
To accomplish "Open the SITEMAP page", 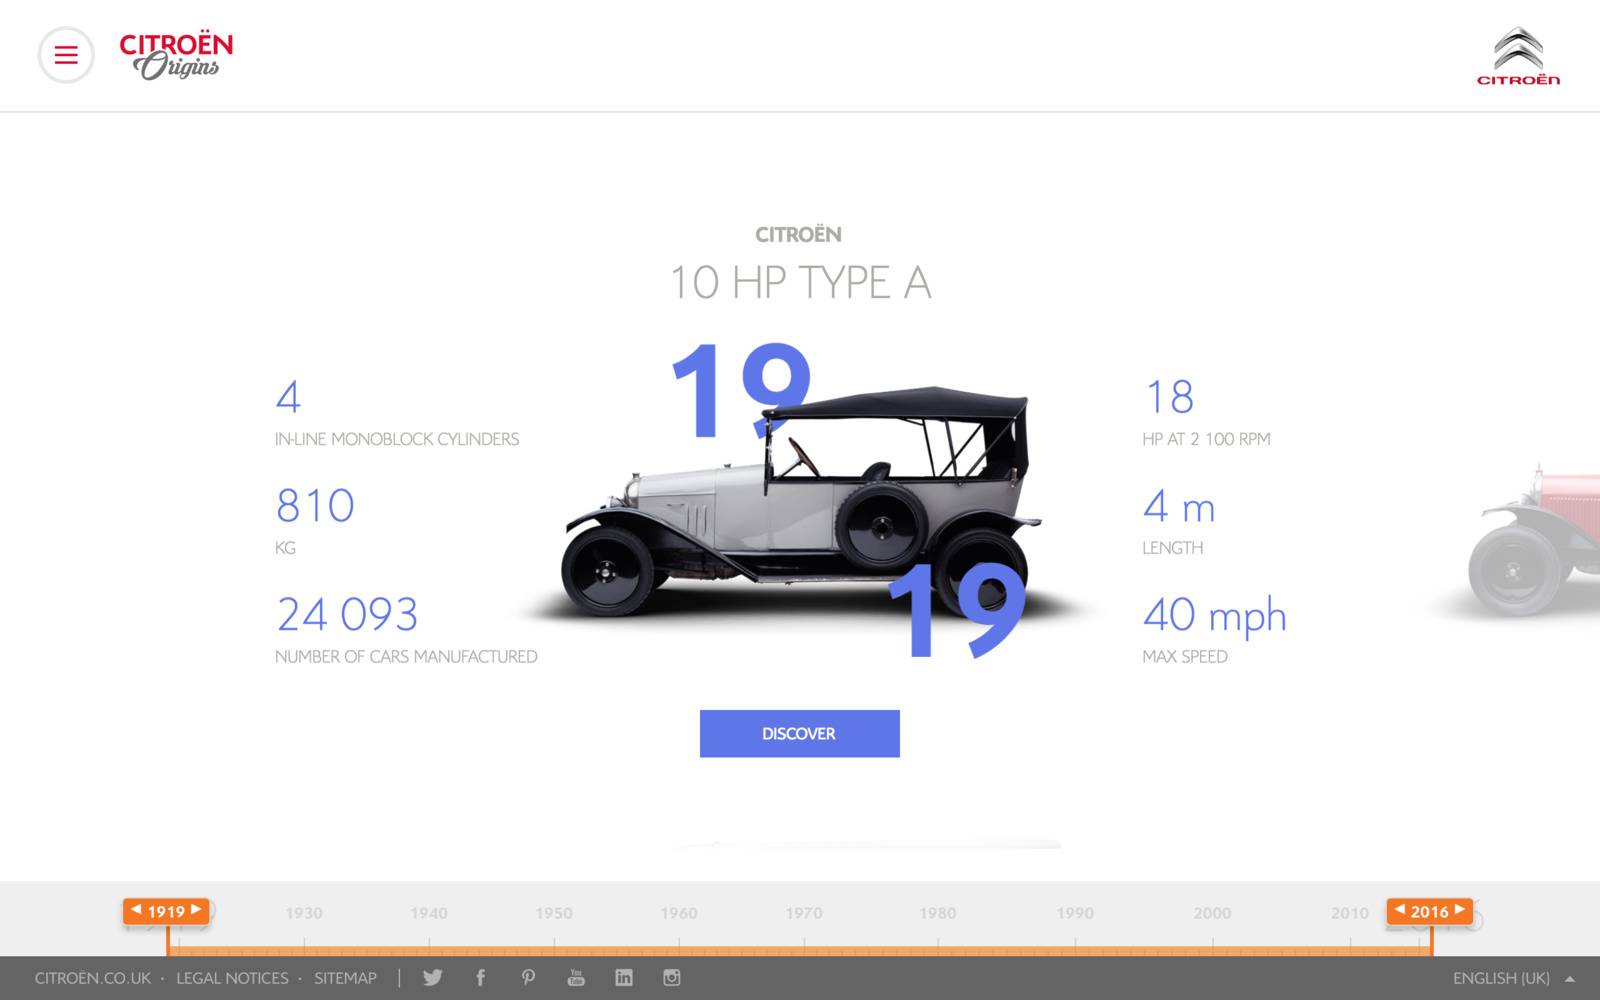I will click(345, 978).
